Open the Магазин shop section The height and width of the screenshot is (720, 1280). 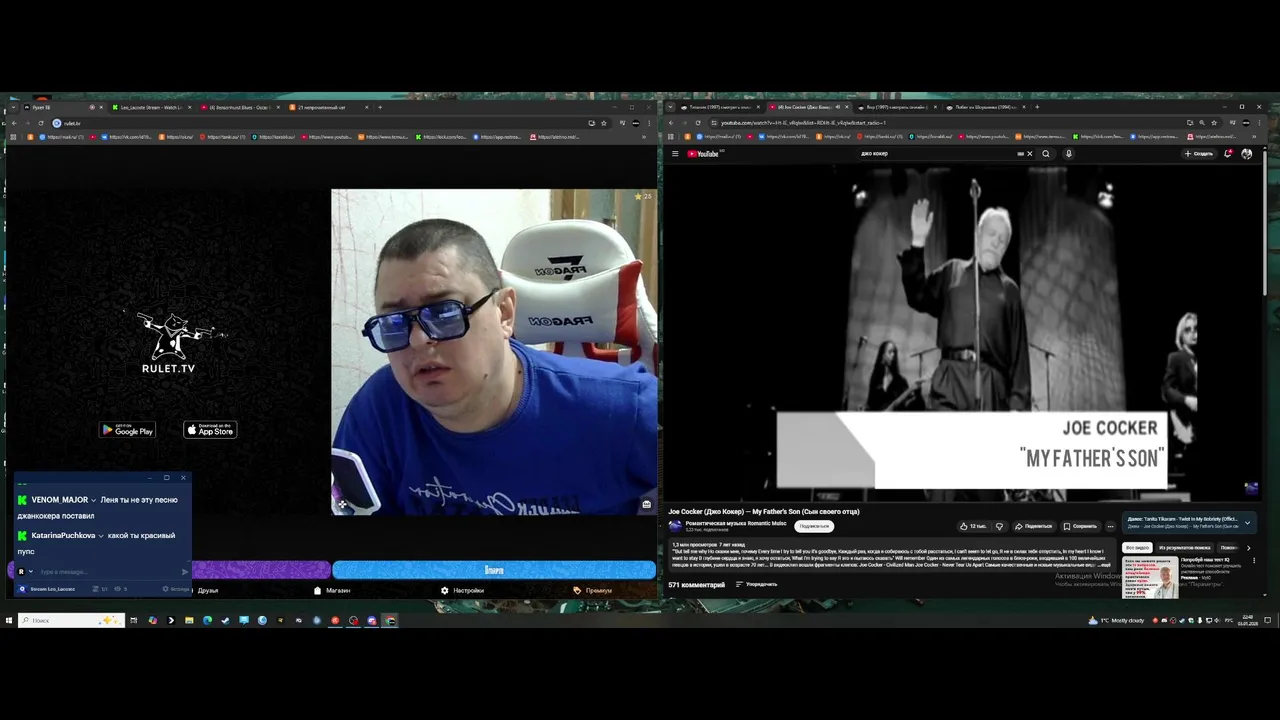click(332, 591)
